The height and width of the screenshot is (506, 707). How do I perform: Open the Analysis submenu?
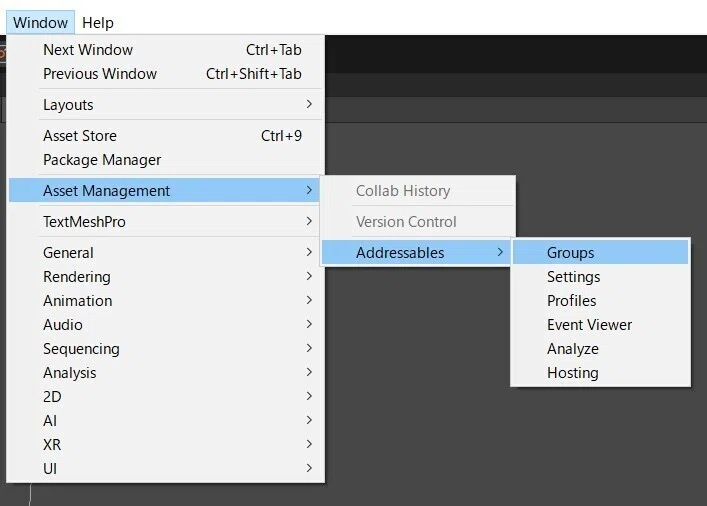tap(165, 373)
